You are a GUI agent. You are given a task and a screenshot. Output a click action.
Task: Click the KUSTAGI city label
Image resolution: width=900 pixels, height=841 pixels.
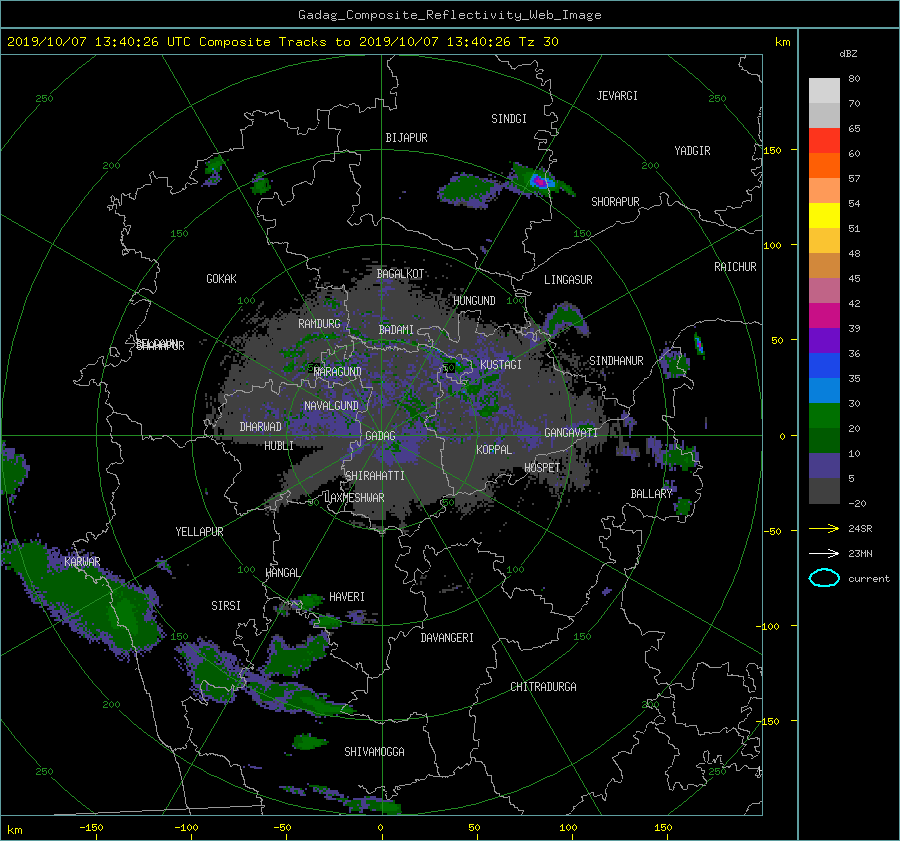tap(501, 365)
